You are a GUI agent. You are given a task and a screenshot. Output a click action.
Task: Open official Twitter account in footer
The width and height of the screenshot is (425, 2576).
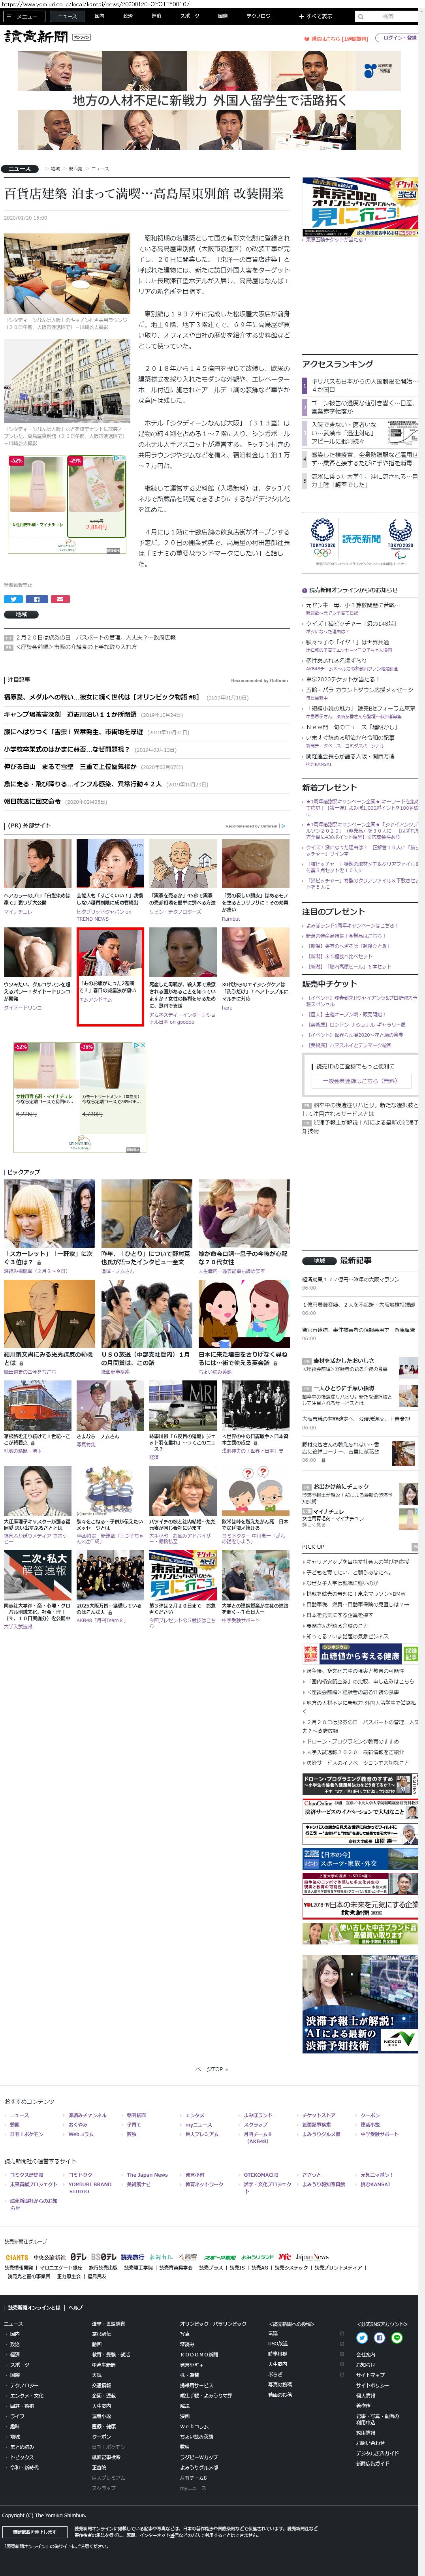362,2338
